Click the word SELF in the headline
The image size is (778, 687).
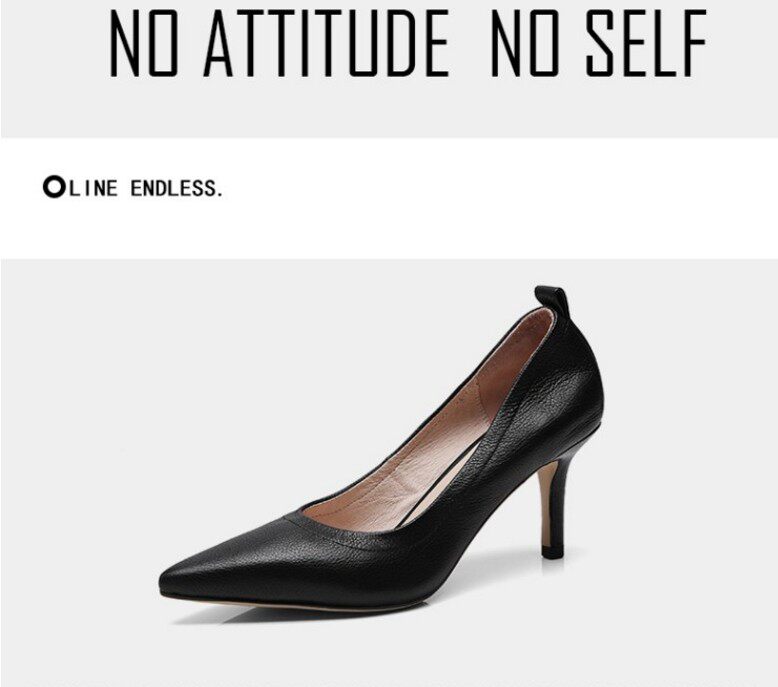pyautogui.click(x=647, y=44)
